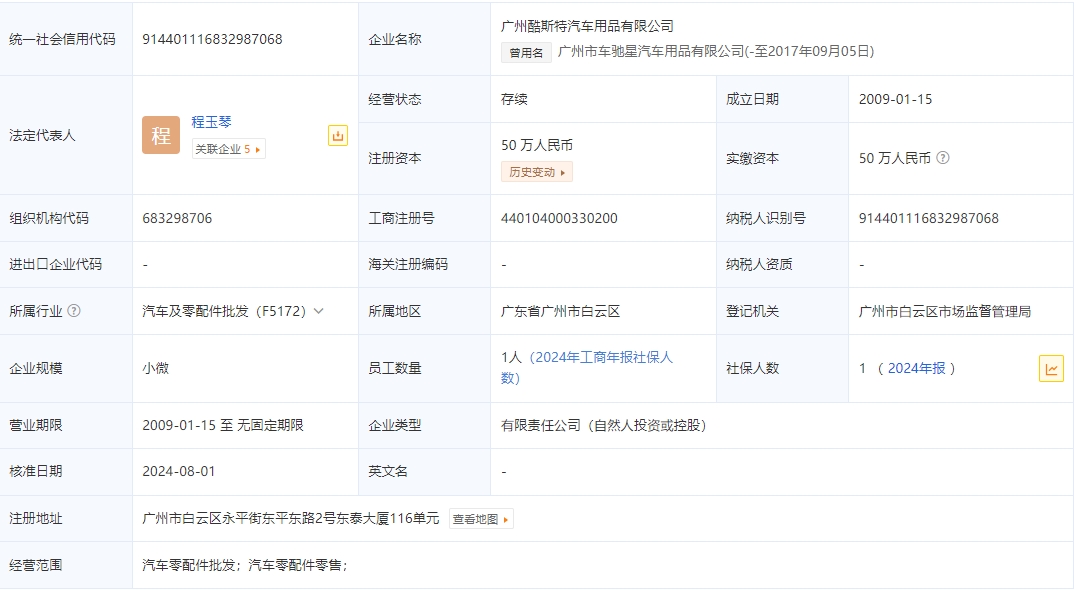Click the 员工数量 label
The width and height of the screenshot is (1074, 590).
(x=395, y=369)
